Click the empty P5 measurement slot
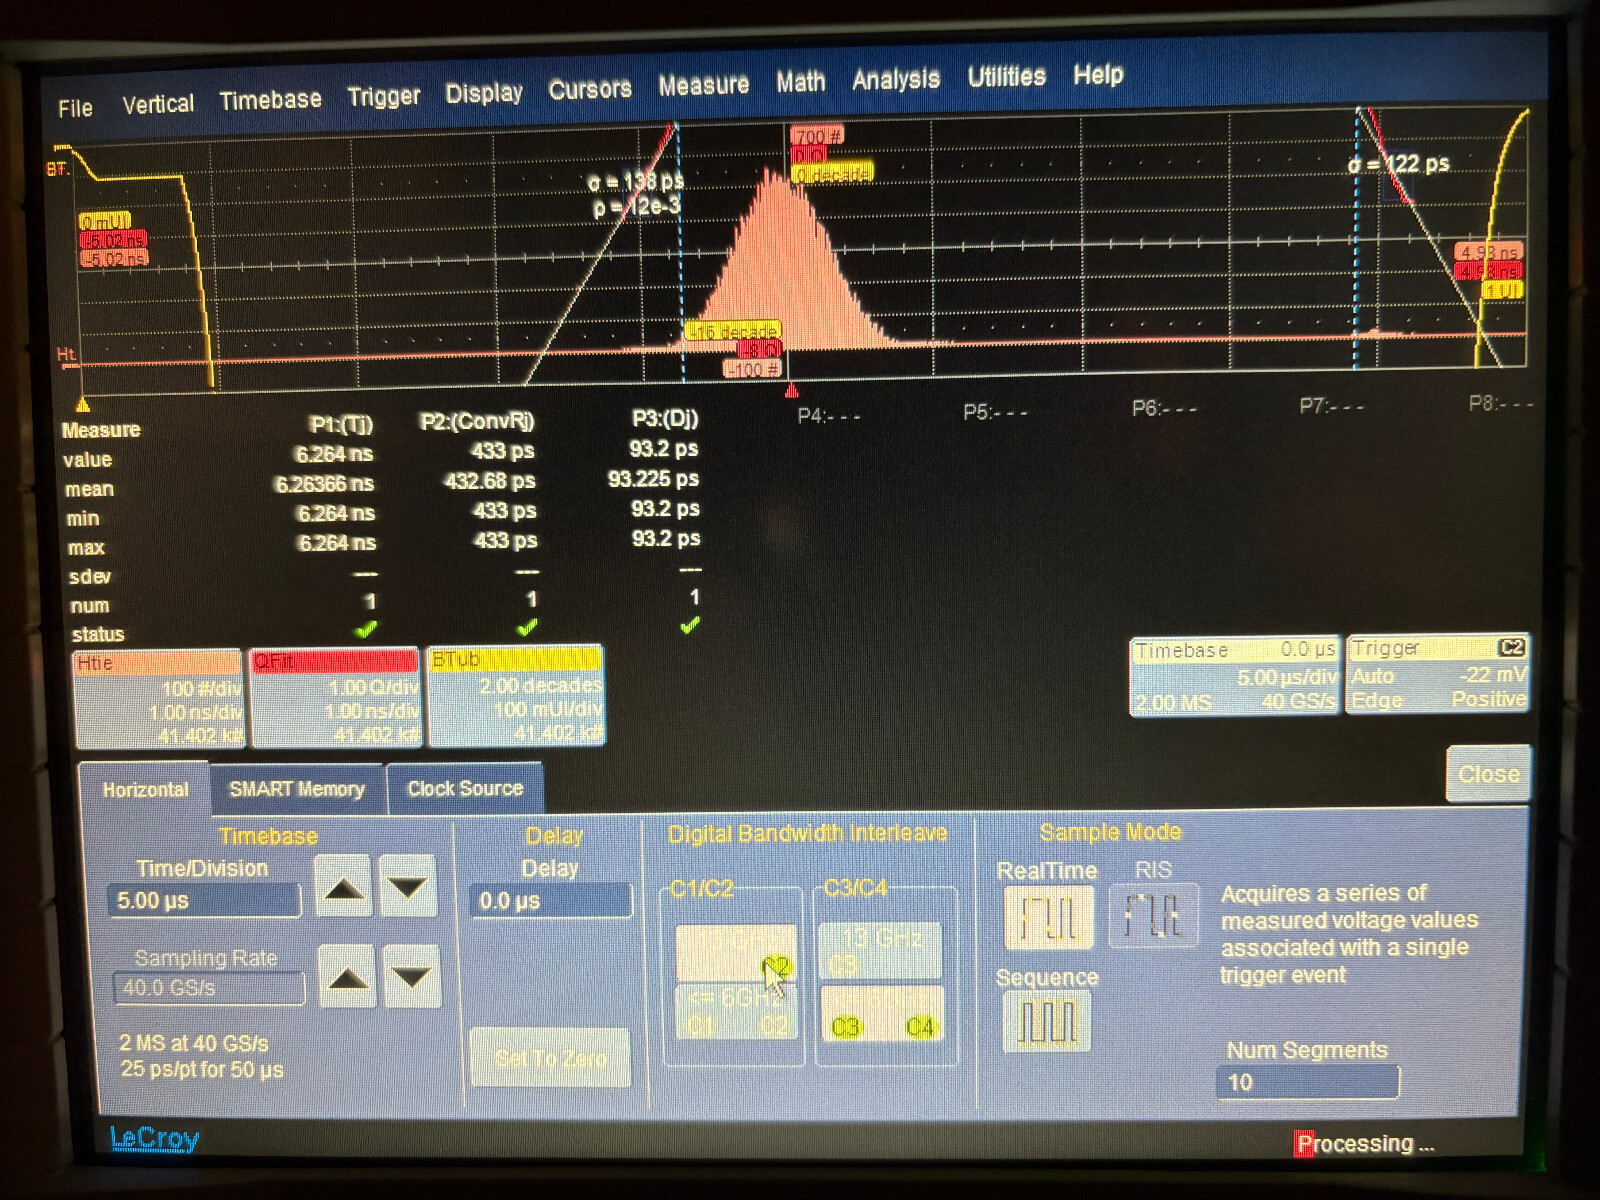Image resolution: width=1600 pixels, height=1200 pixels. [x=995, y=412]
